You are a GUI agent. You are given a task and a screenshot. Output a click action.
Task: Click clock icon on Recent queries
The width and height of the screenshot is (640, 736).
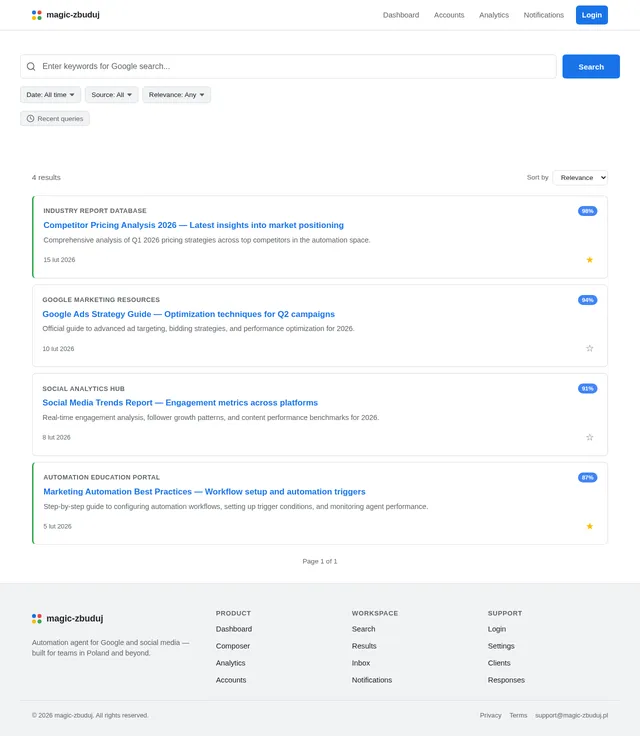[31, 119]
